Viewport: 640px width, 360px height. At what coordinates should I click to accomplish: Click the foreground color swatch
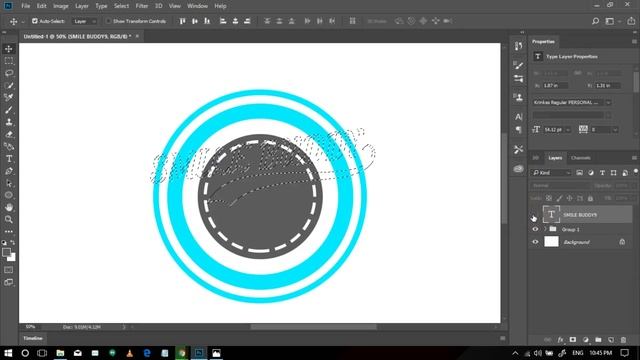click(x=6, y=252)
